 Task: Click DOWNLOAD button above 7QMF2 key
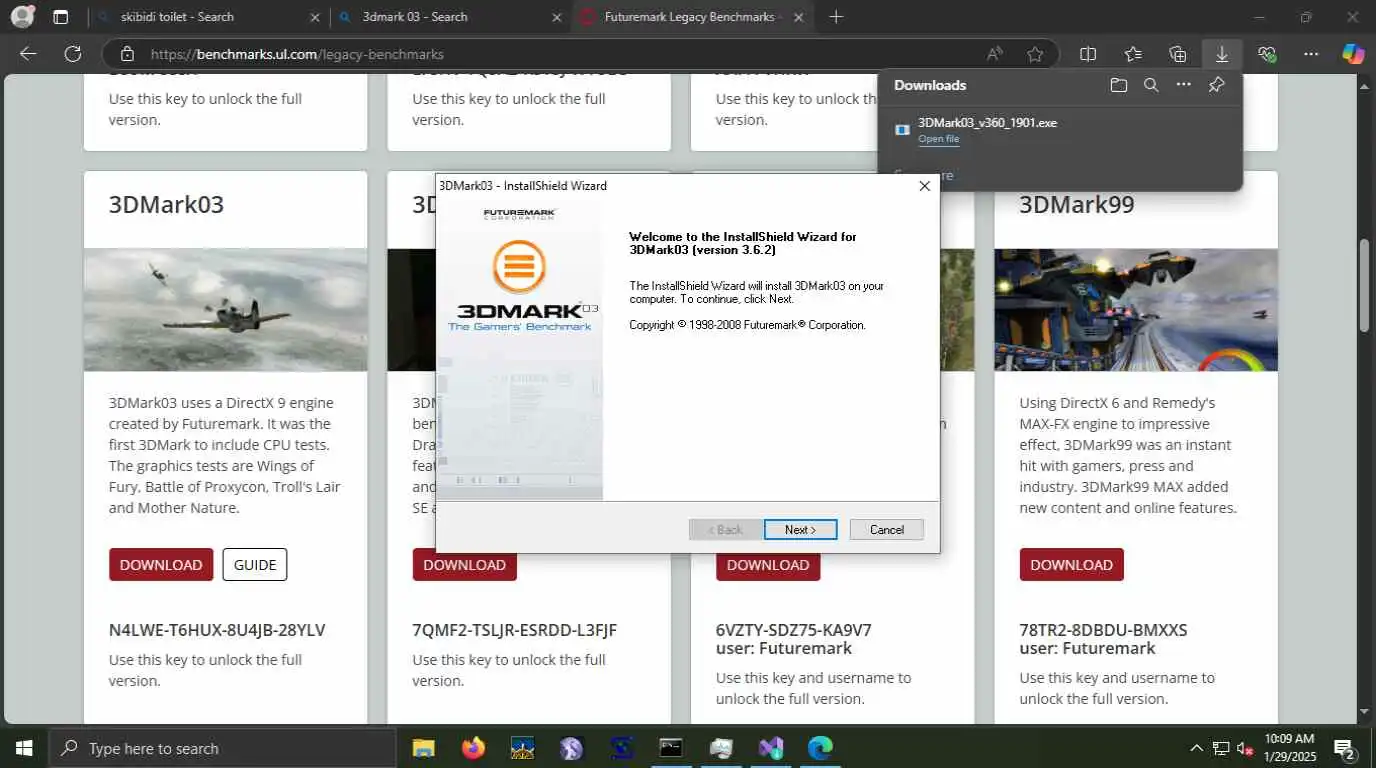(464, 564)
